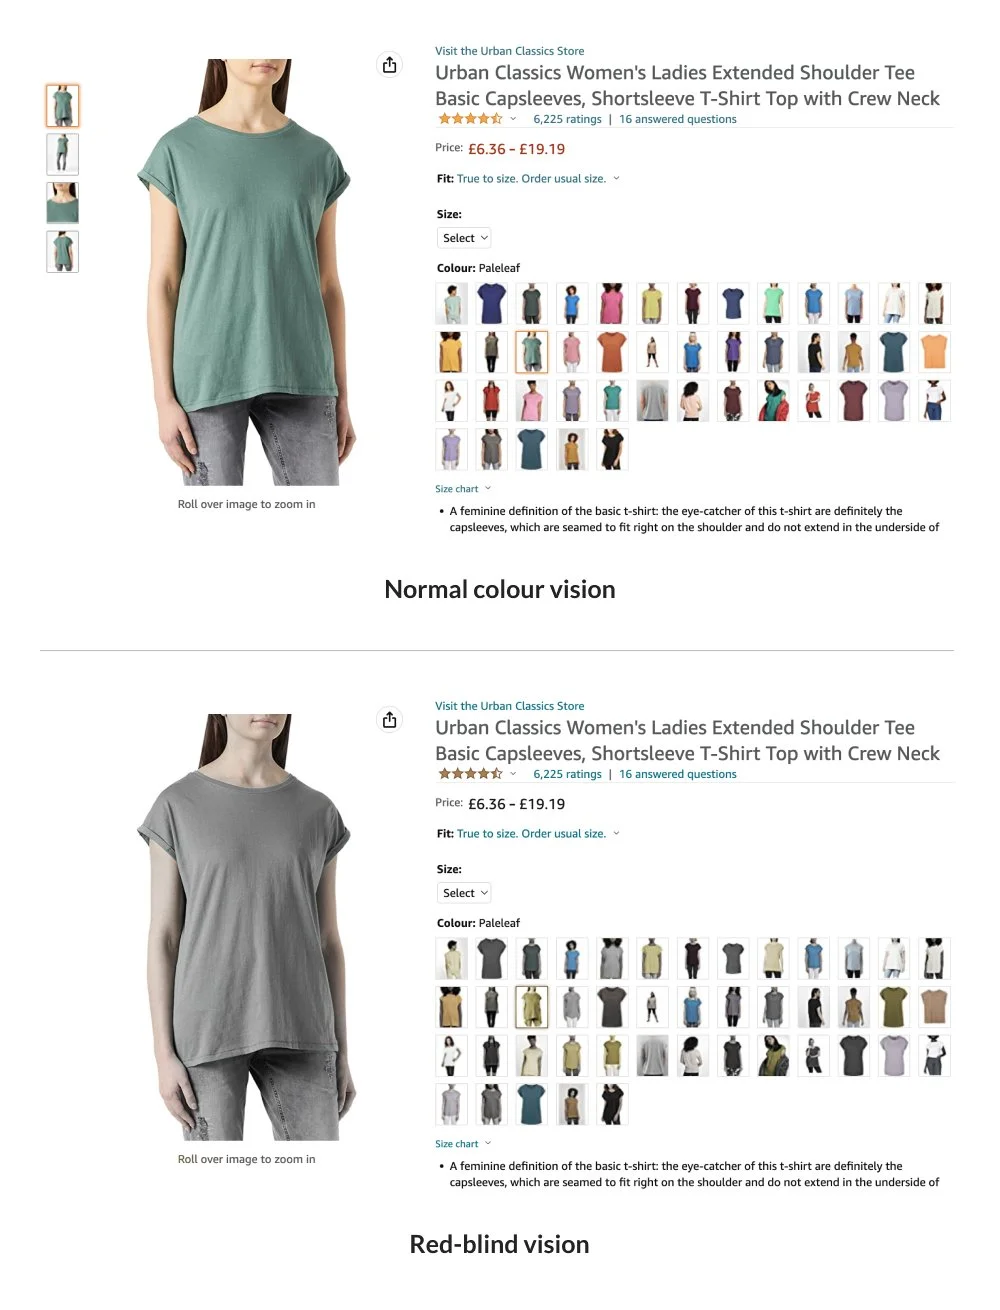The image size is (1000, 1310).
Task: Open Visit the Urban Classics Store link, normal panel
Action: pyautogui.click(x=510, y=51)
